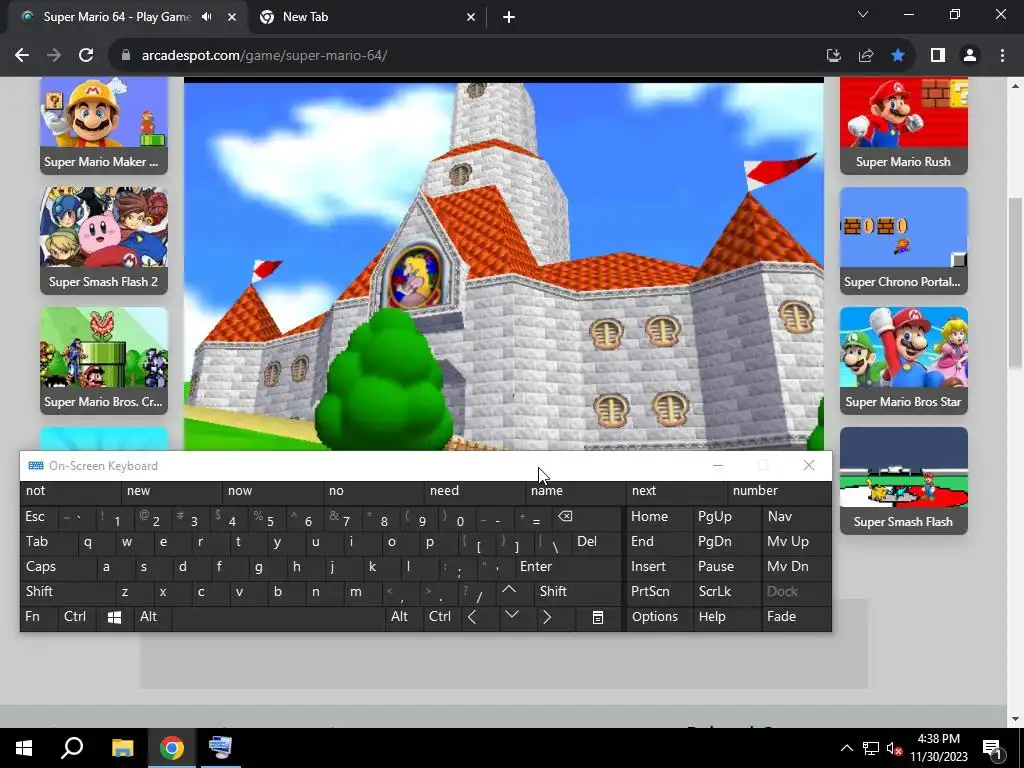Go back using the browser back arrow

point(22,56)
